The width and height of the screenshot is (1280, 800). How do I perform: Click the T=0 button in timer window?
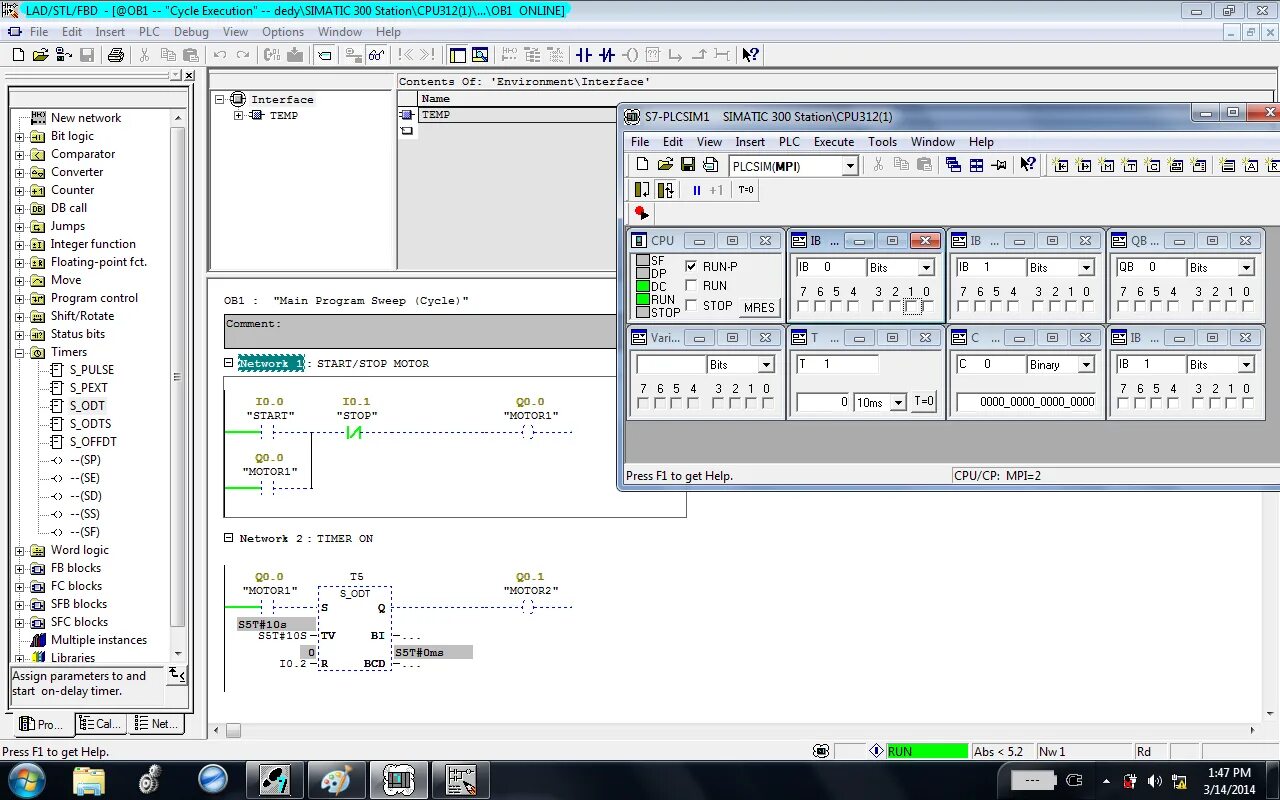925,402
